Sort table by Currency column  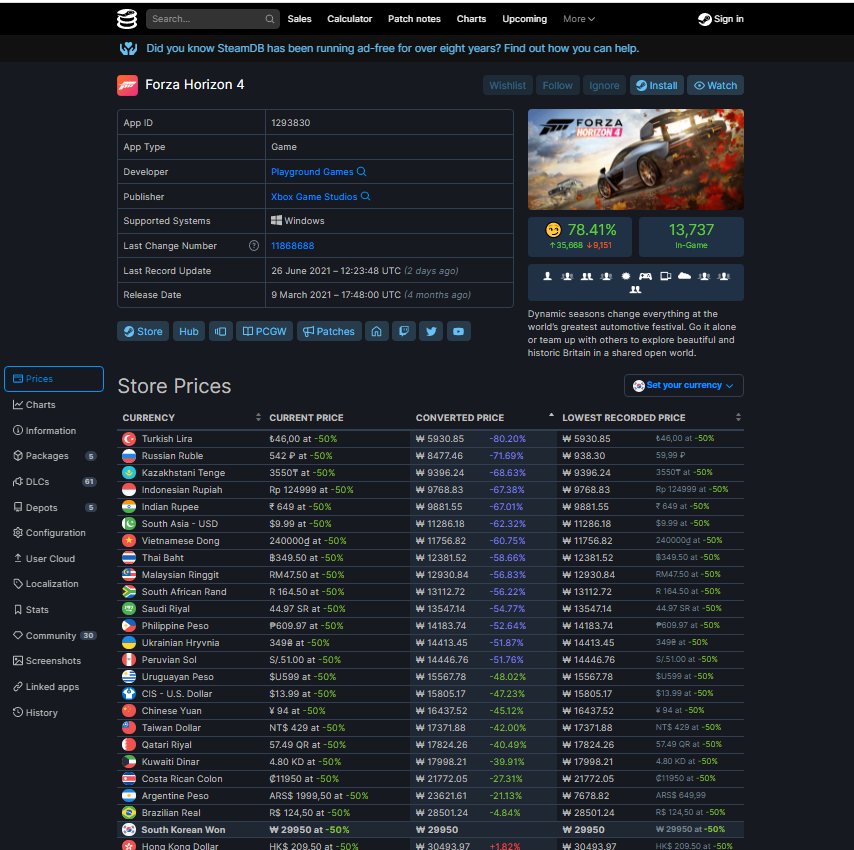tap(191, 418)
